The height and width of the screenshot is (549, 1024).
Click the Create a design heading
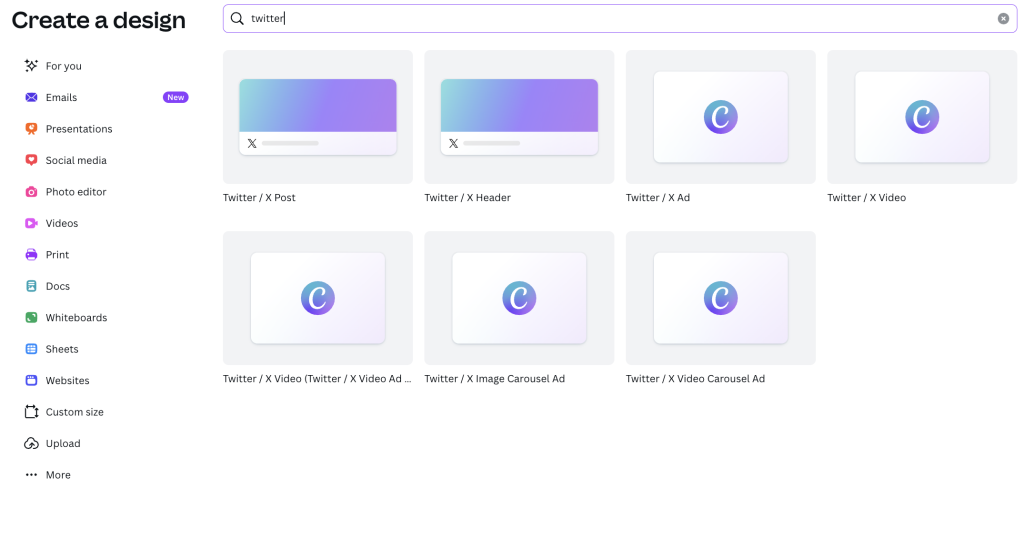pos(99,20)
